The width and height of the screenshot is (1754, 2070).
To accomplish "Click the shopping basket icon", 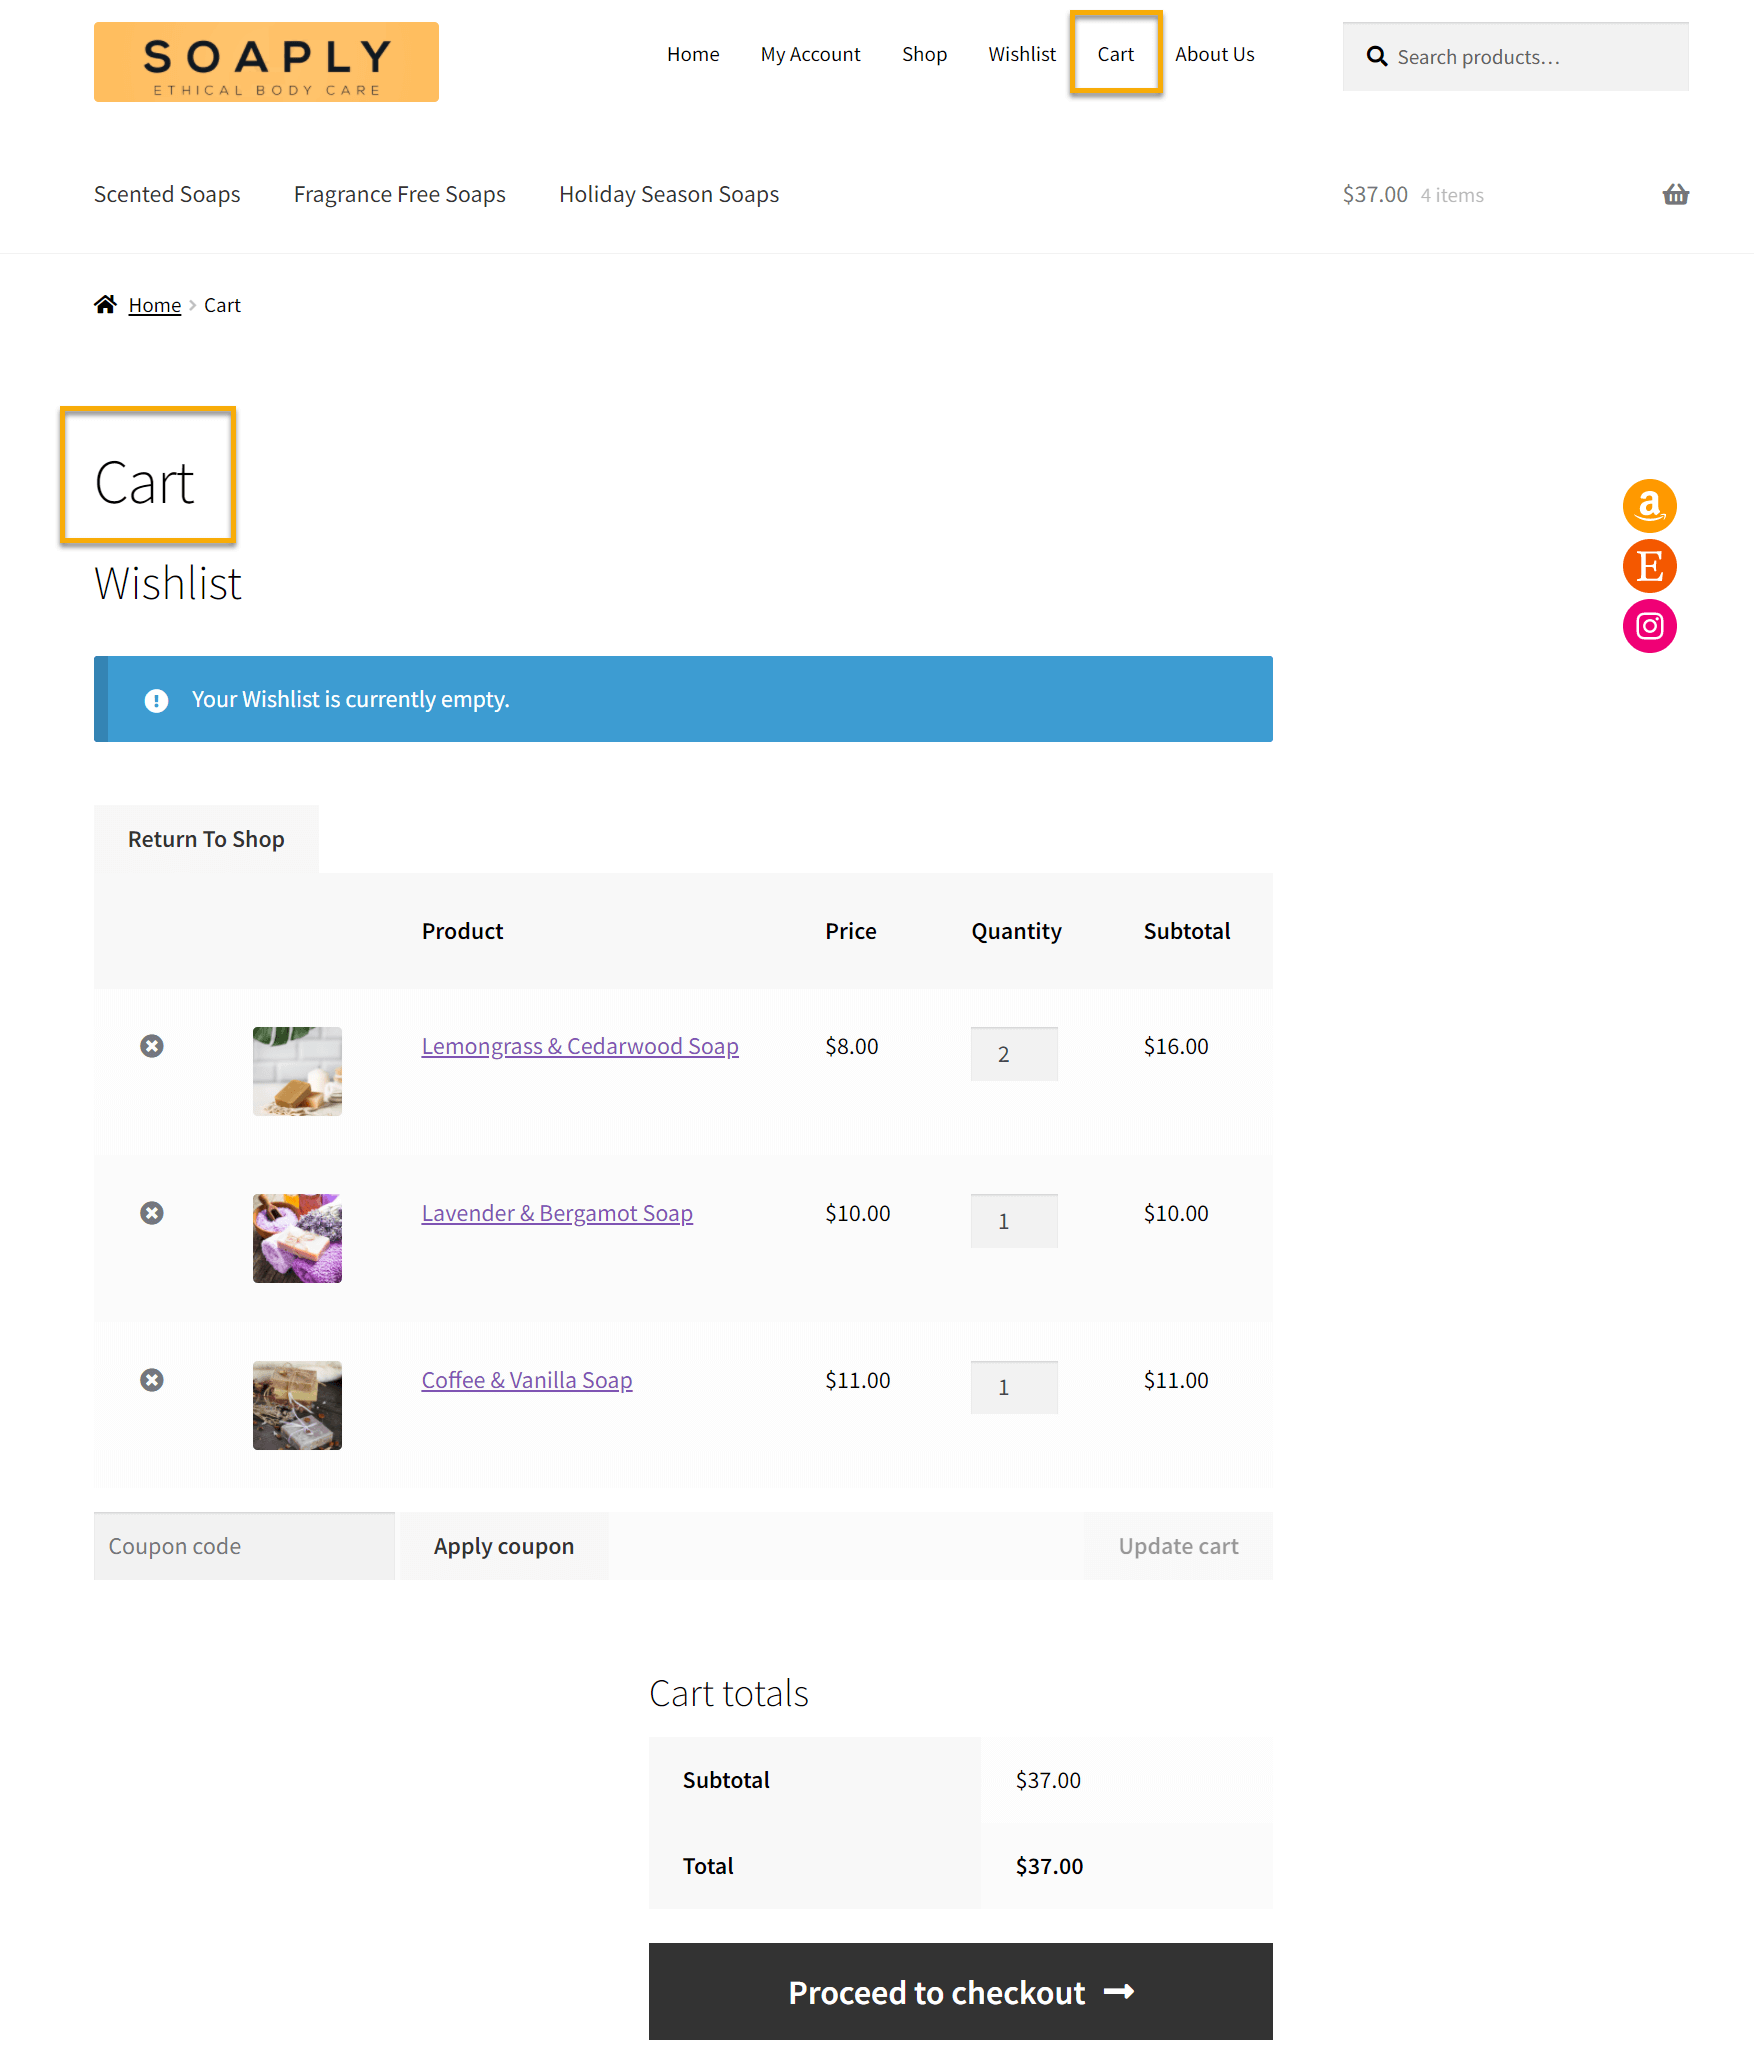I will pyautogui.click(x=1675, y=195).
